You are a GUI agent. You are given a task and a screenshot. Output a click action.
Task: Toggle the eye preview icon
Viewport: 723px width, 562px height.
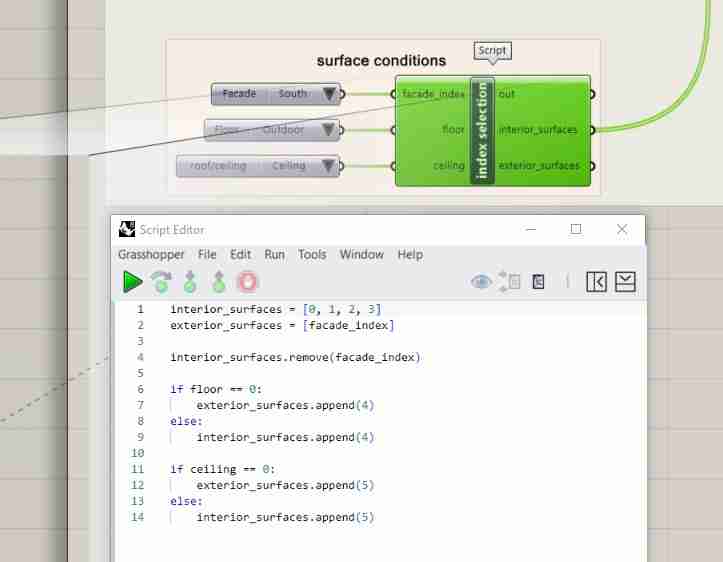pyautogui.click(x=482, y=282)
